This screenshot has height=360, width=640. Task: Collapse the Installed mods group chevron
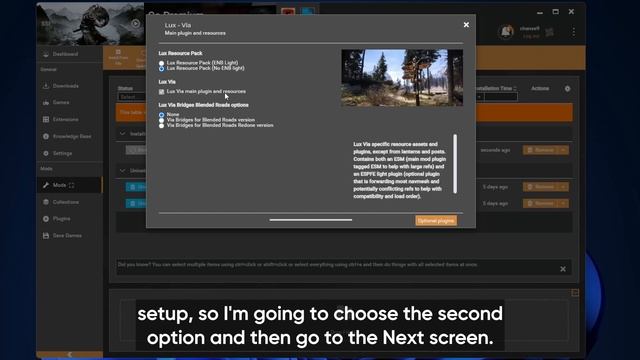[123, 133]
